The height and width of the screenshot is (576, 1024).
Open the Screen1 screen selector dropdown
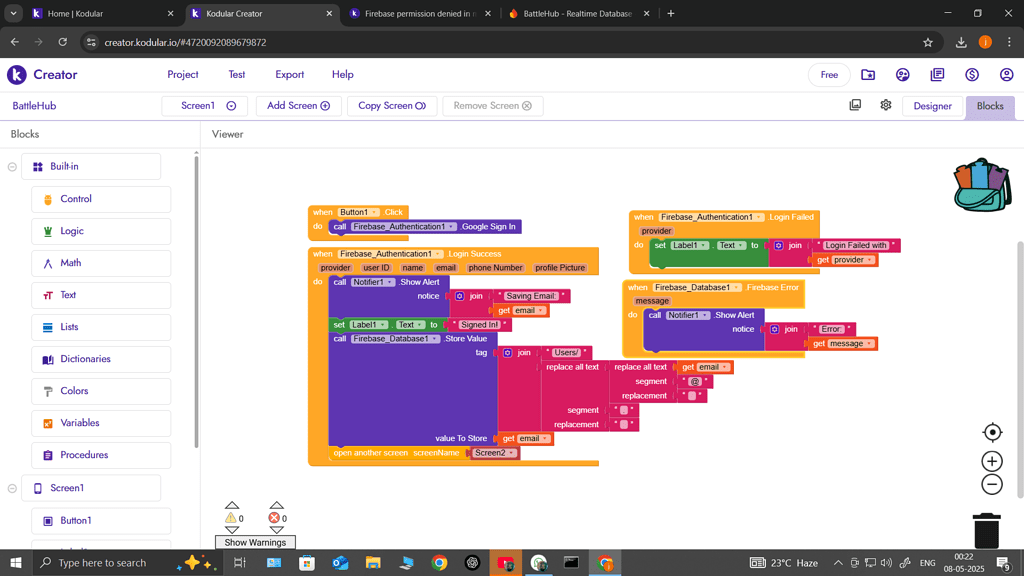click(205, 105)
